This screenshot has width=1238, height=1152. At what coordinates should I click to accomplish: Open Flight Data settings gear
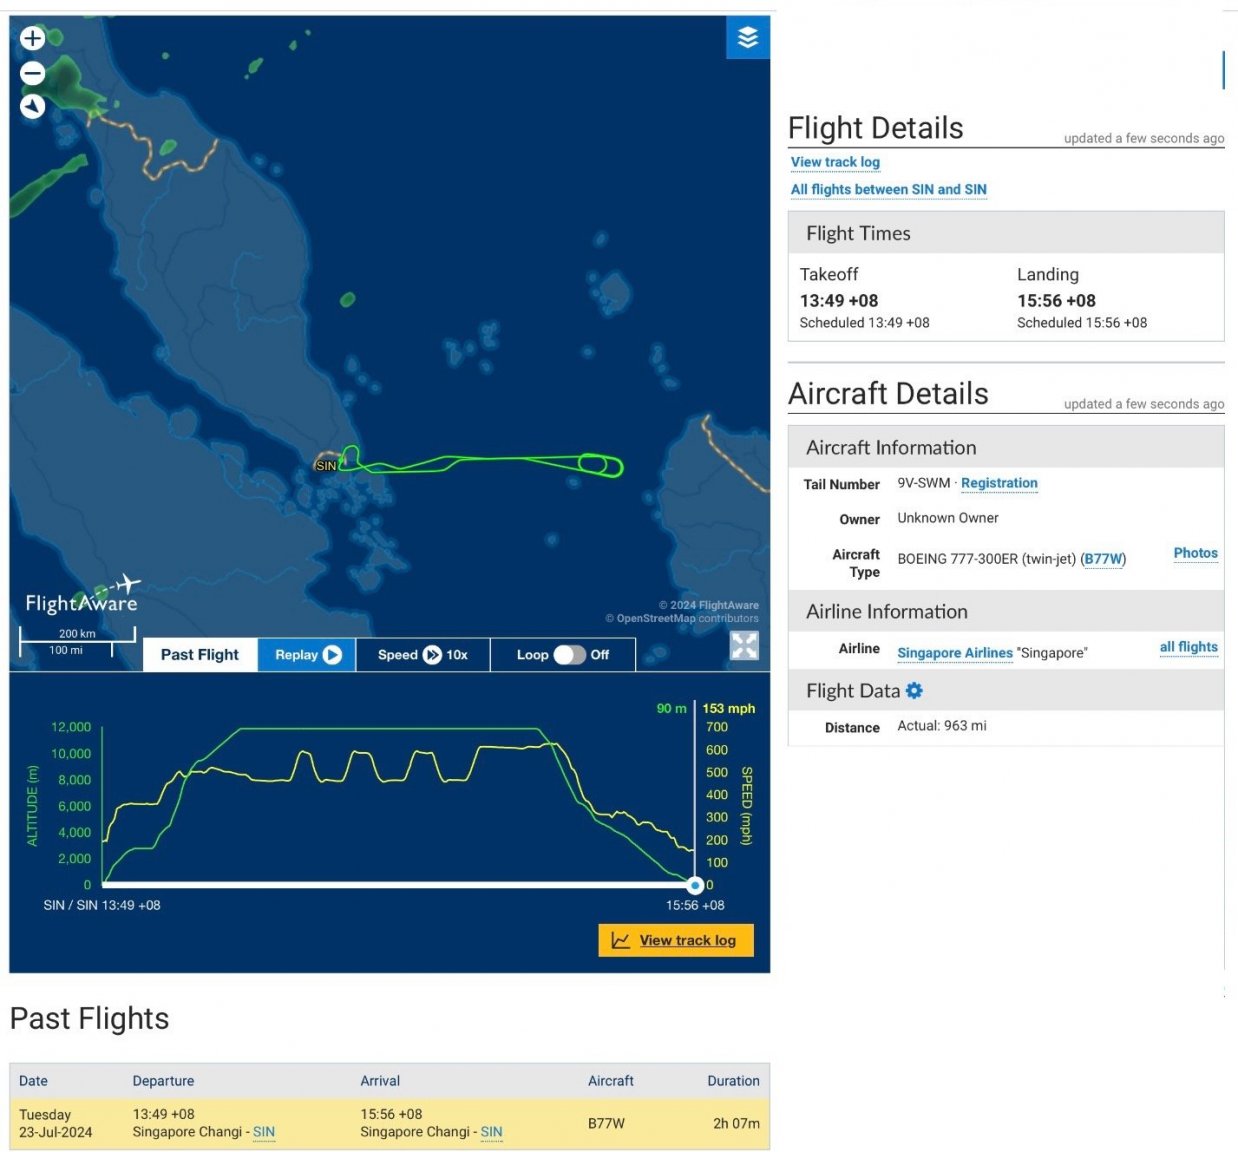click(914, 691)
